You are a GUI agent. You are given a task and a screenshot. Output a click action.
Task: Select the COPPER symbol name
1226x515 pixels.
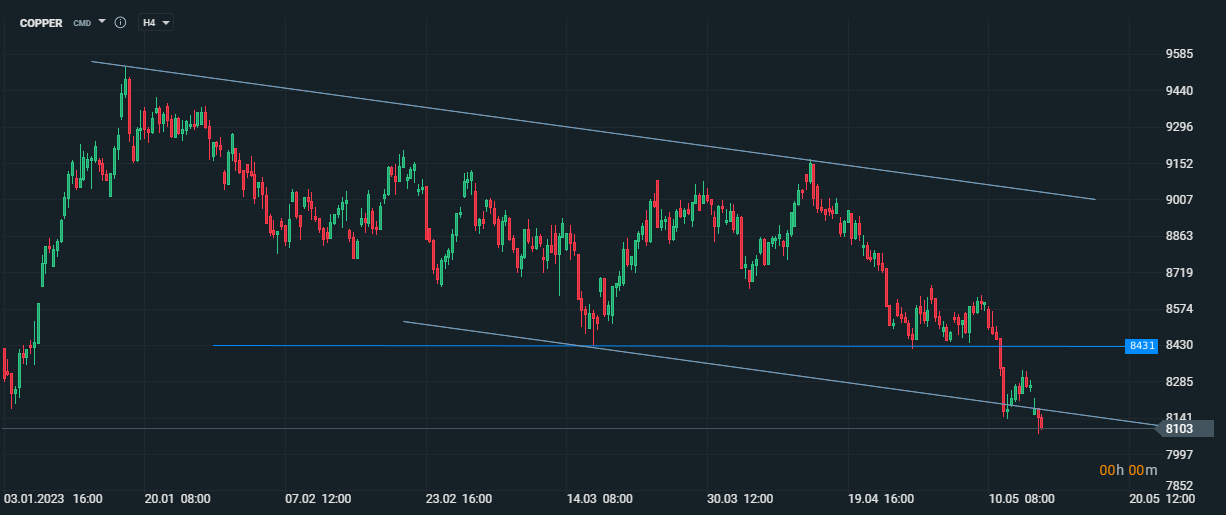pos(41,22)
